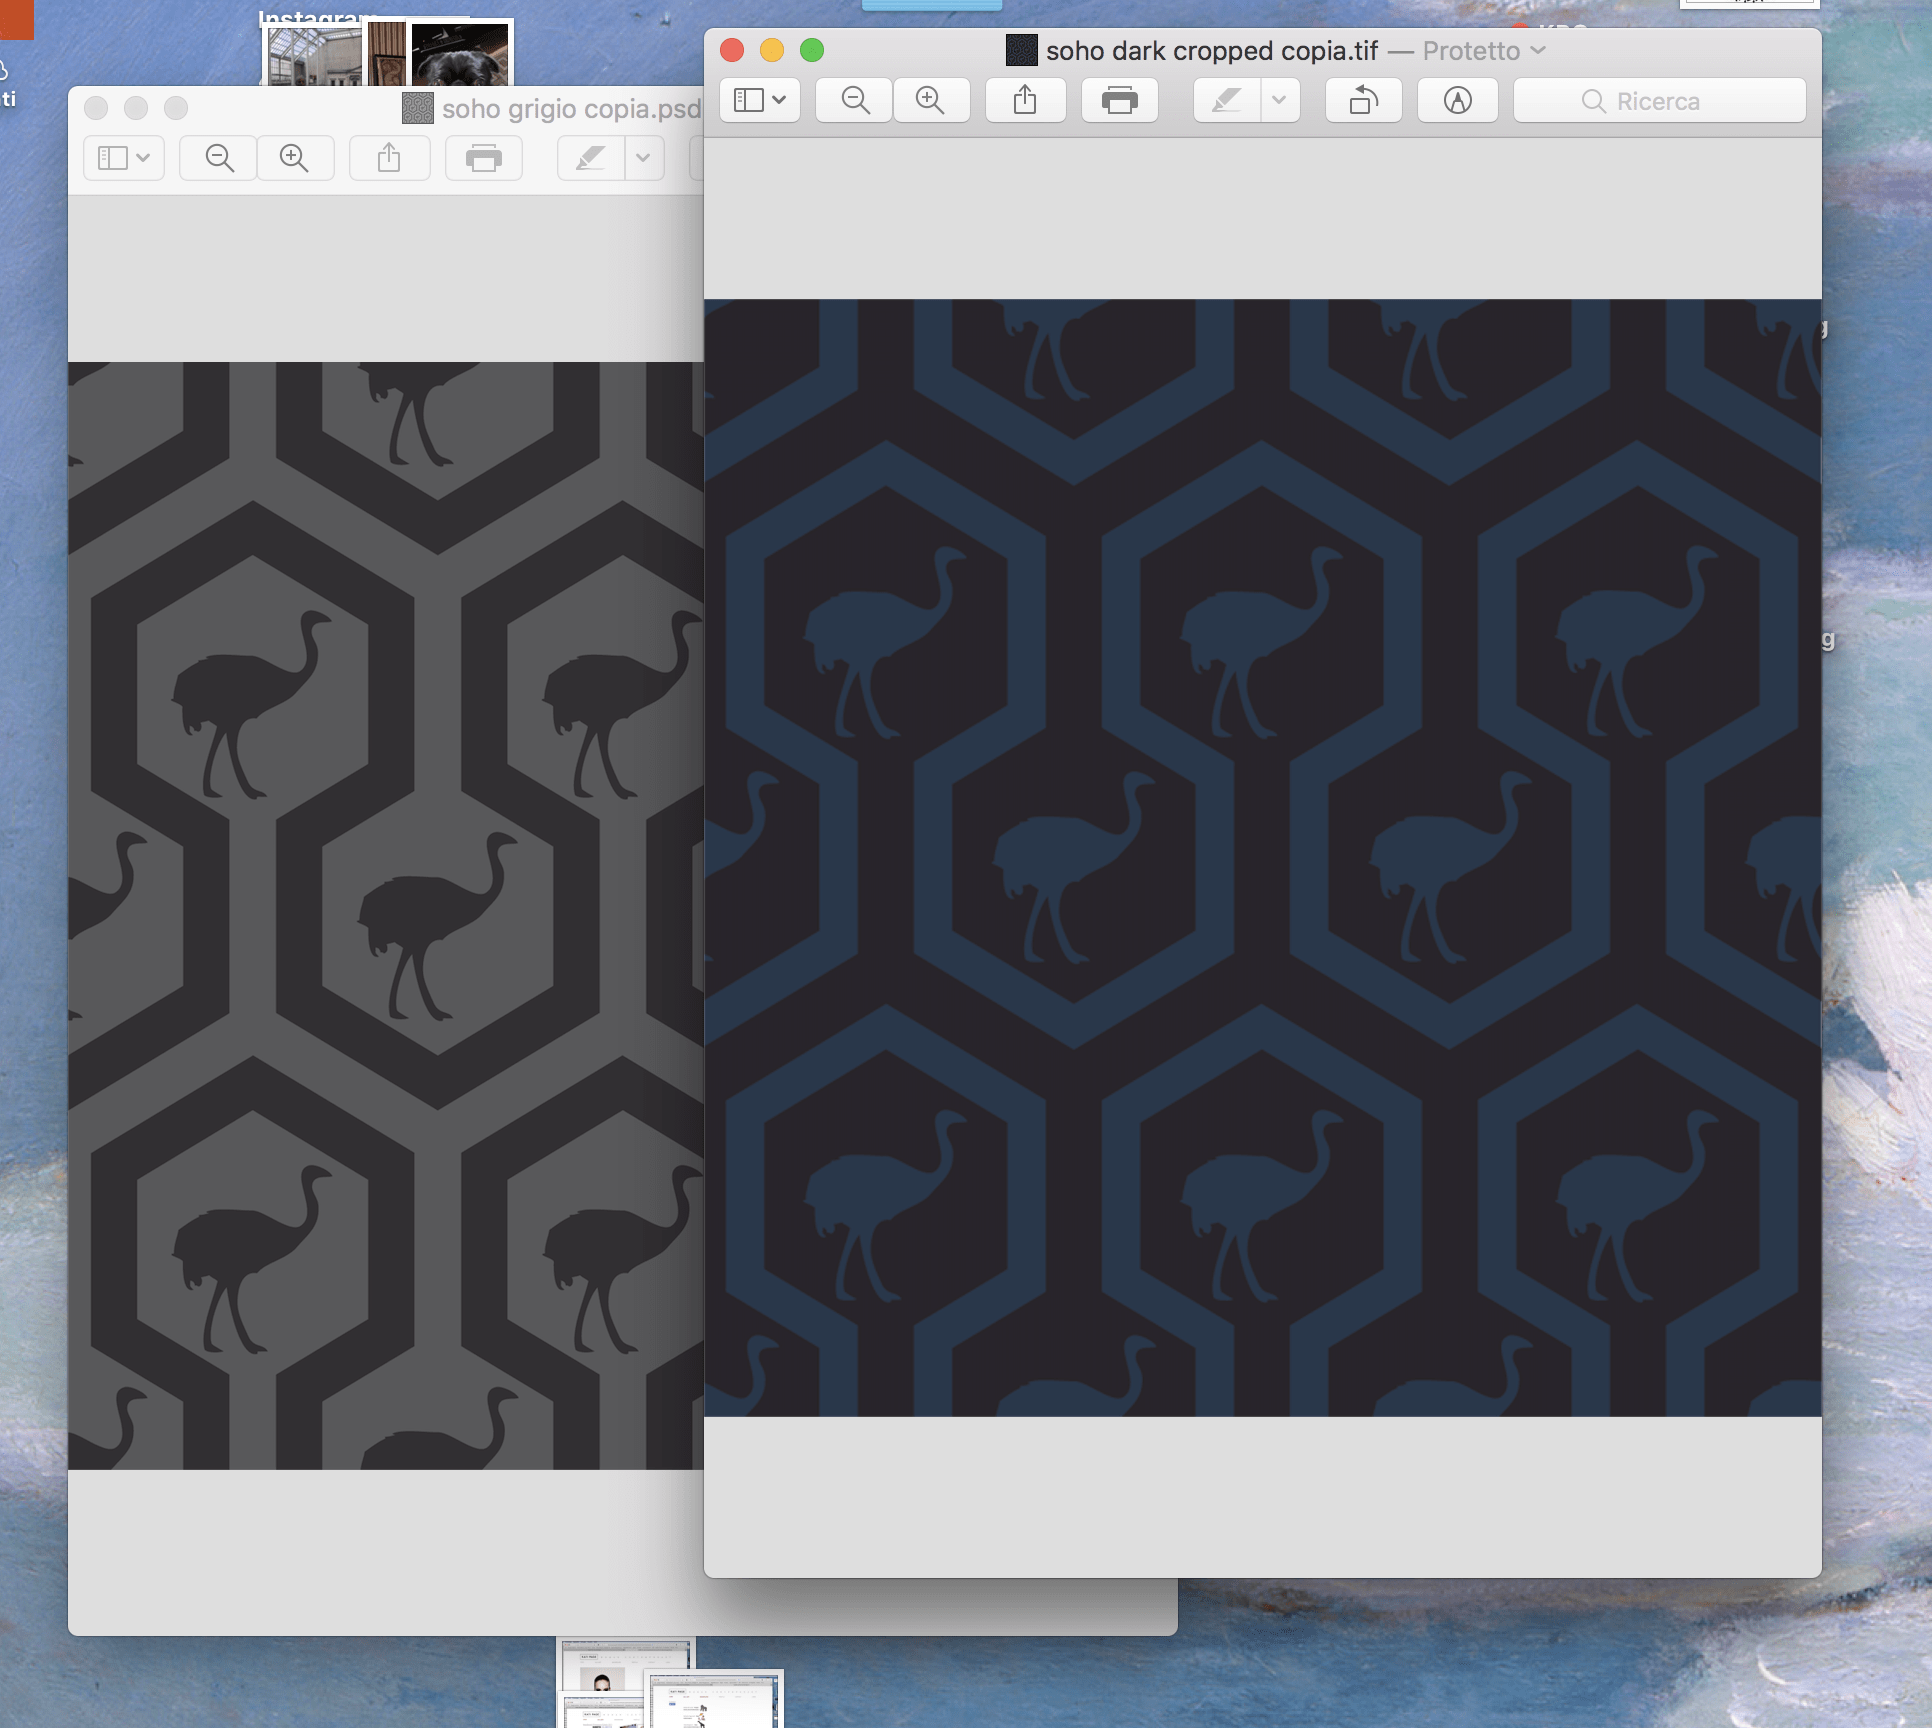Viewport: 1932px width, 1728px height.
Task: Show Markup toolbar in soho dark window
Action: pyautogui.click(x=1458, y=100)
